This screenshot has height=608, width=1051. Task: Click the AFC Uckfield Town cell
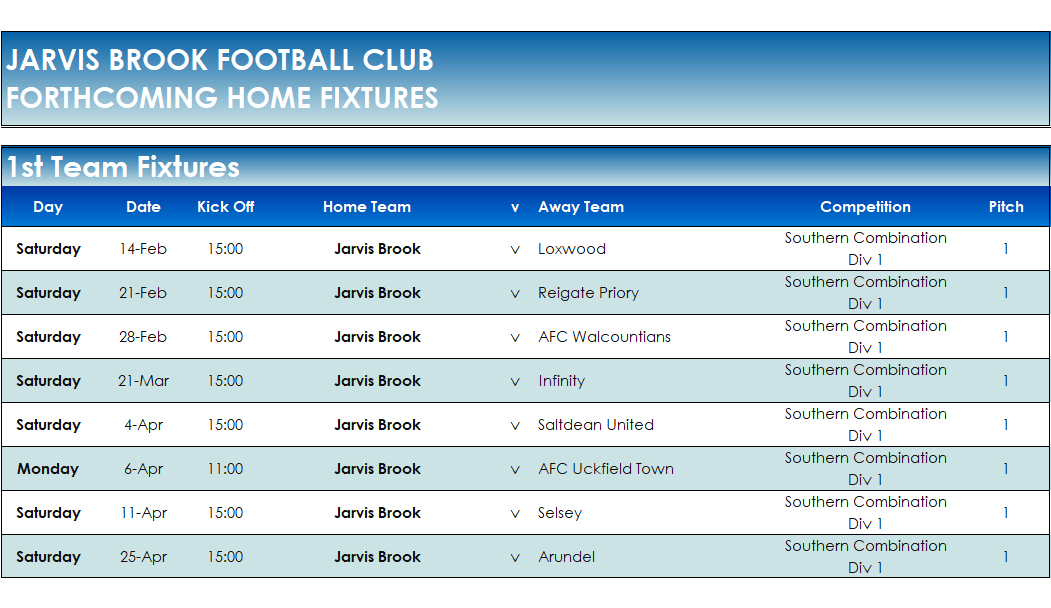(x=606, y=469)
